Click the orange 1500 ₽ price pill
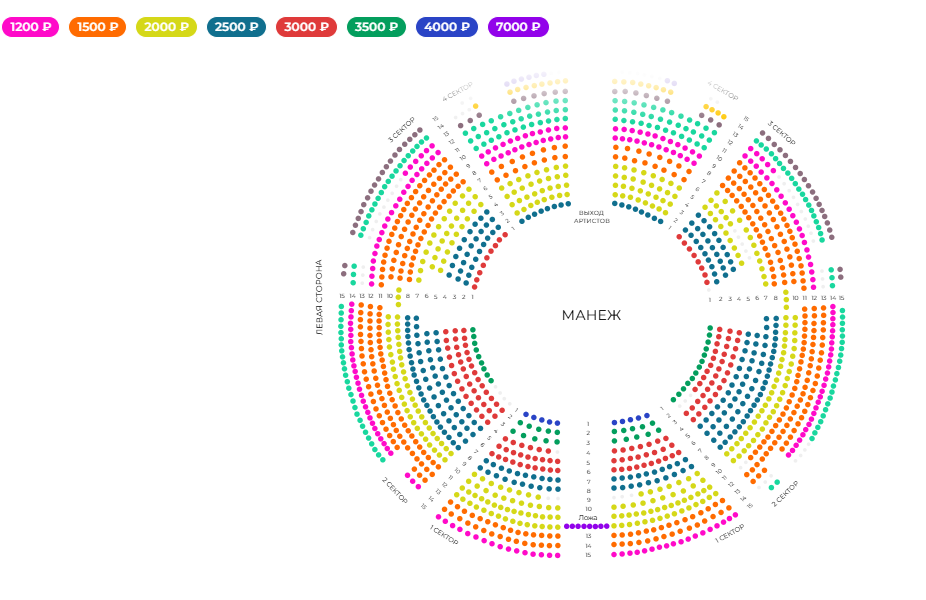The width and height of the screenshot is (926, 600). click(97, 28)
